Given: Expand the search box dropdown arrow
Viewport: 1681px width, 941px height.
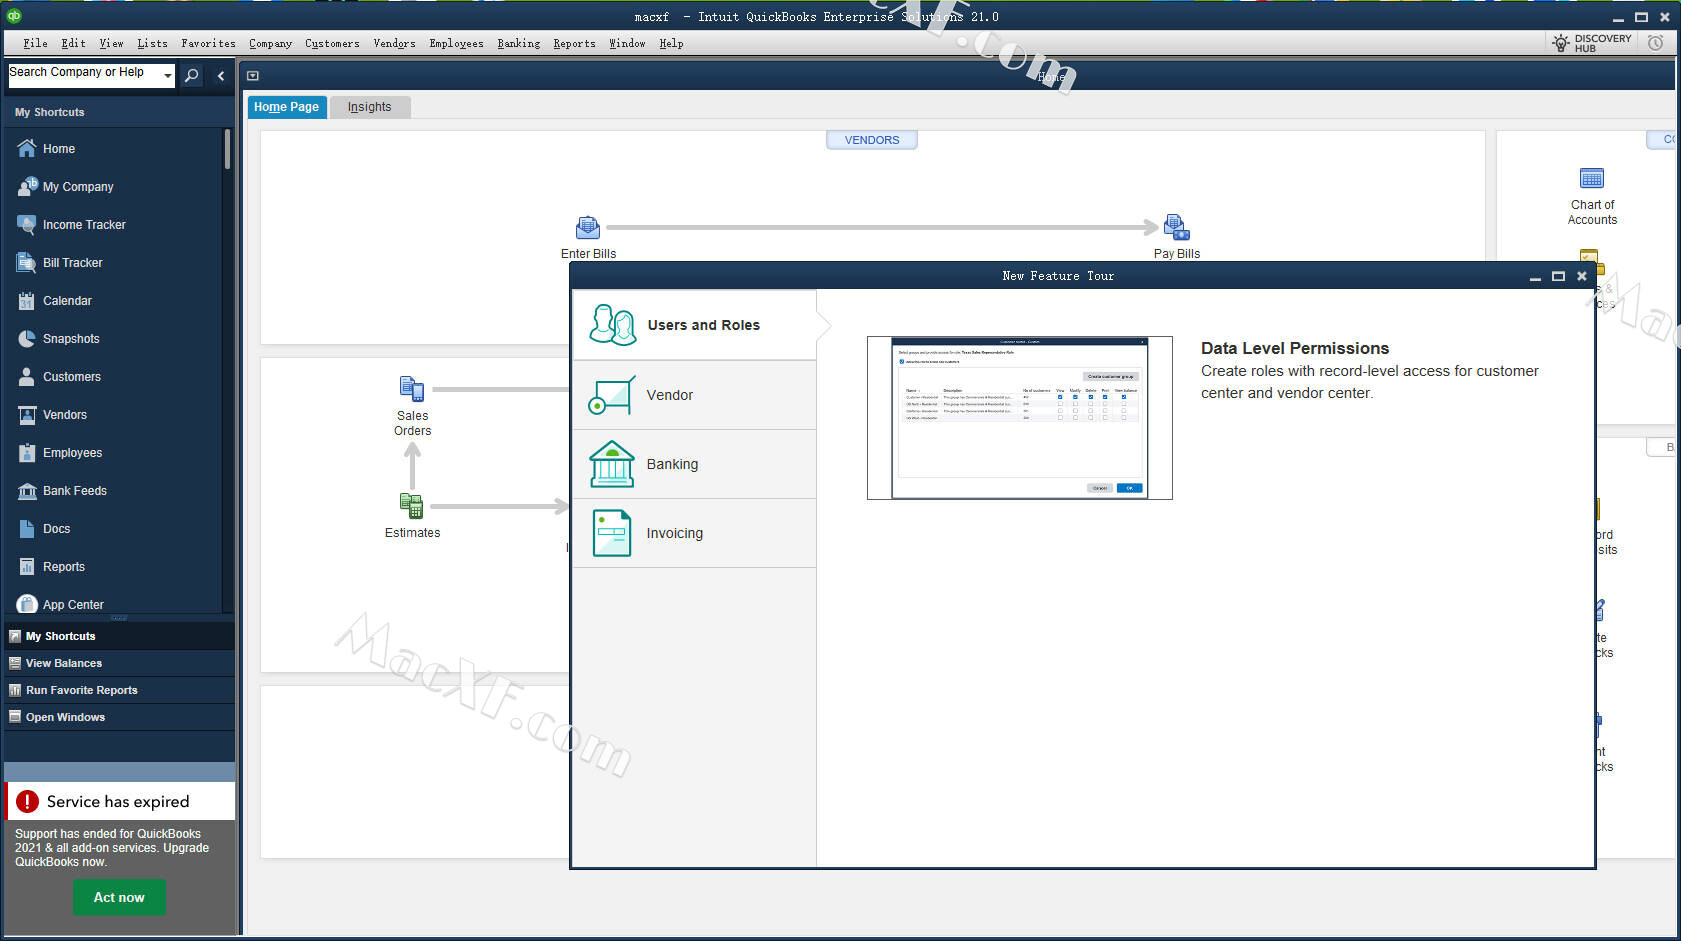Looking at the screenshot, I should click(x=167, y=76).
